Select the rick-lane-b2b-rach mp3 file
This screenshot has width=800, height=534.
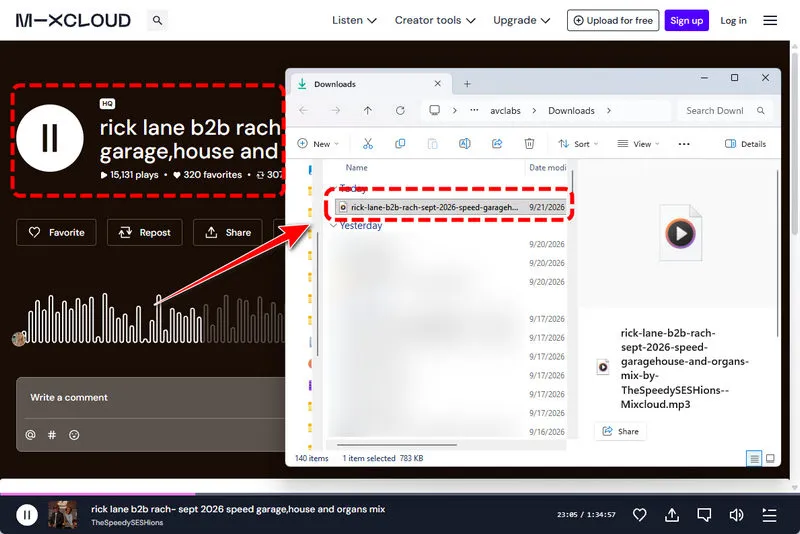(x=451, y=207)
